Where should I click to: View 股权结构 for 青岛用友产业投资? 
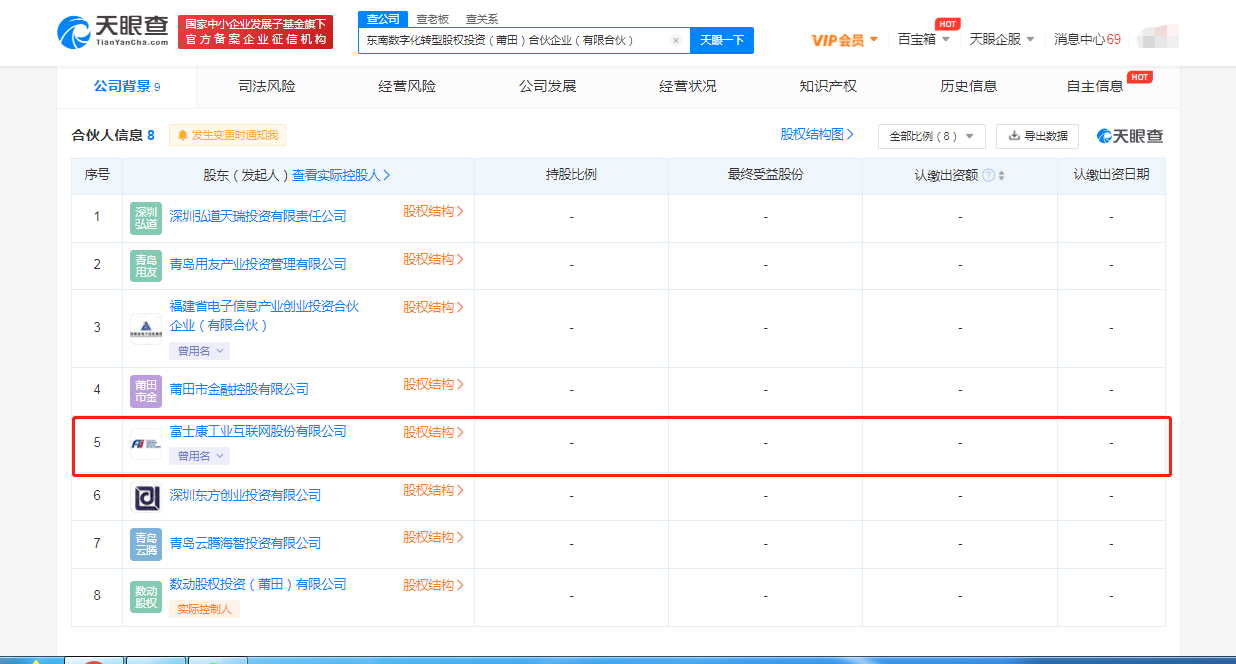(x=434, y=259)
